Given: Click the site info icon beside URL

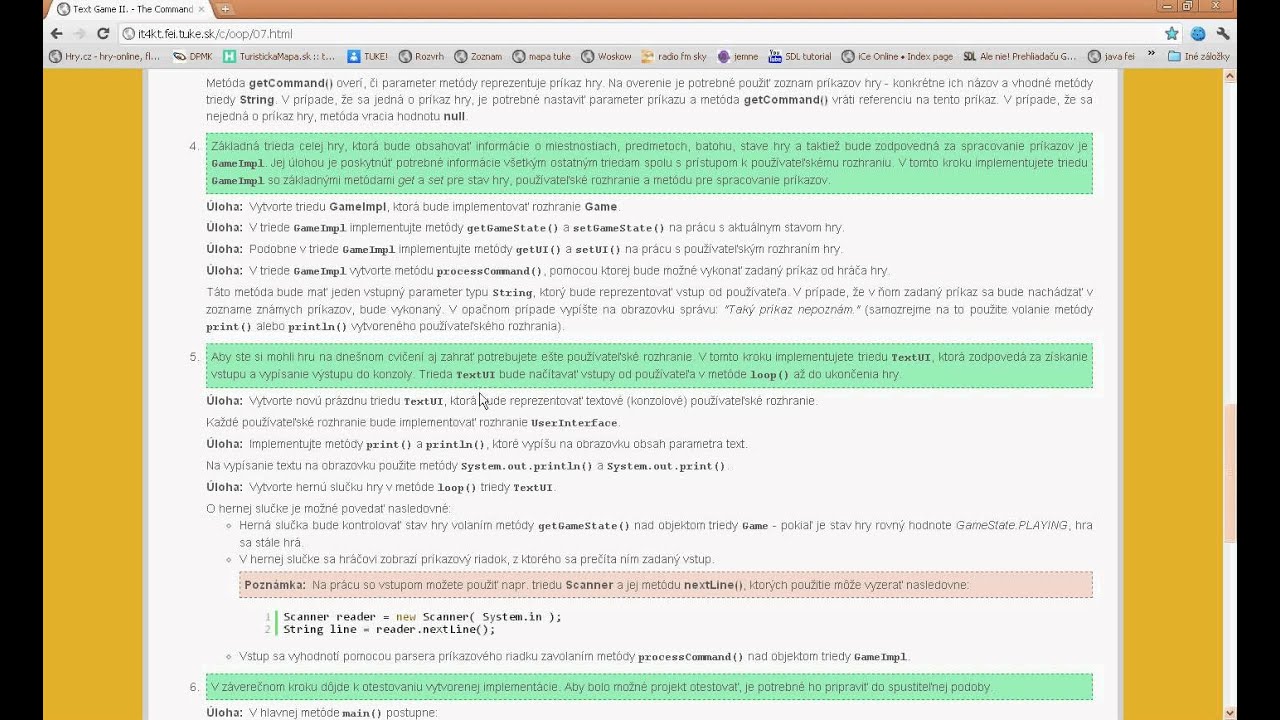Looking at the screenshot, I should click(128, 33).
